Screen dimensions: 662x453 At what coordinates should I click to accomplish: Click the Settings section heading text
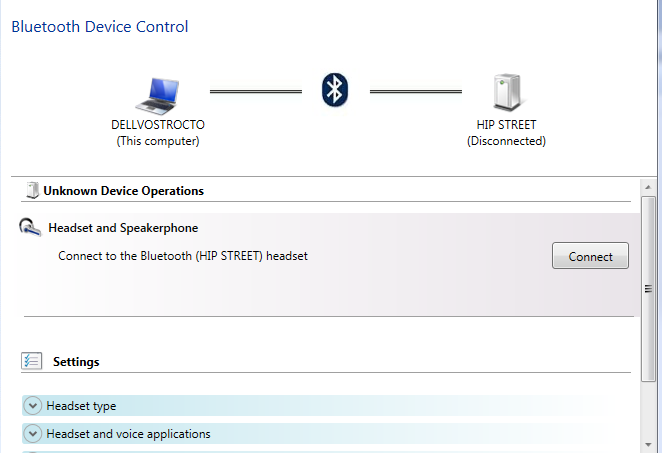76,362
